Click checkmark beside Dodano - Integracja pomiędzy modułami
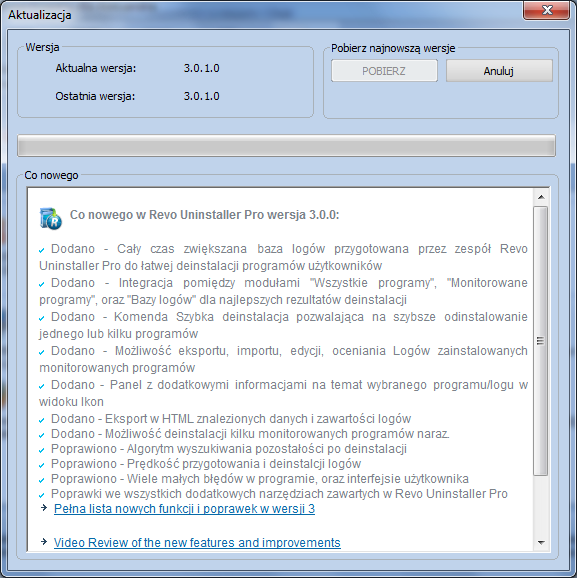 42,285
